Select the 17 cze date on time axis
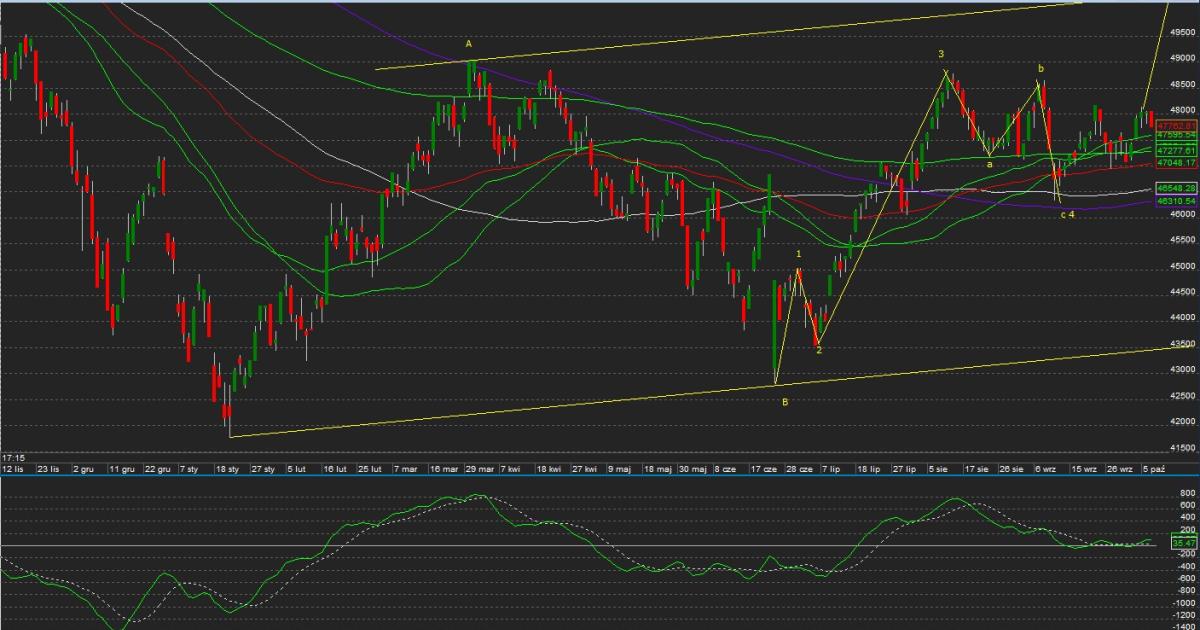1200x630 pixels. pos(765,468)
